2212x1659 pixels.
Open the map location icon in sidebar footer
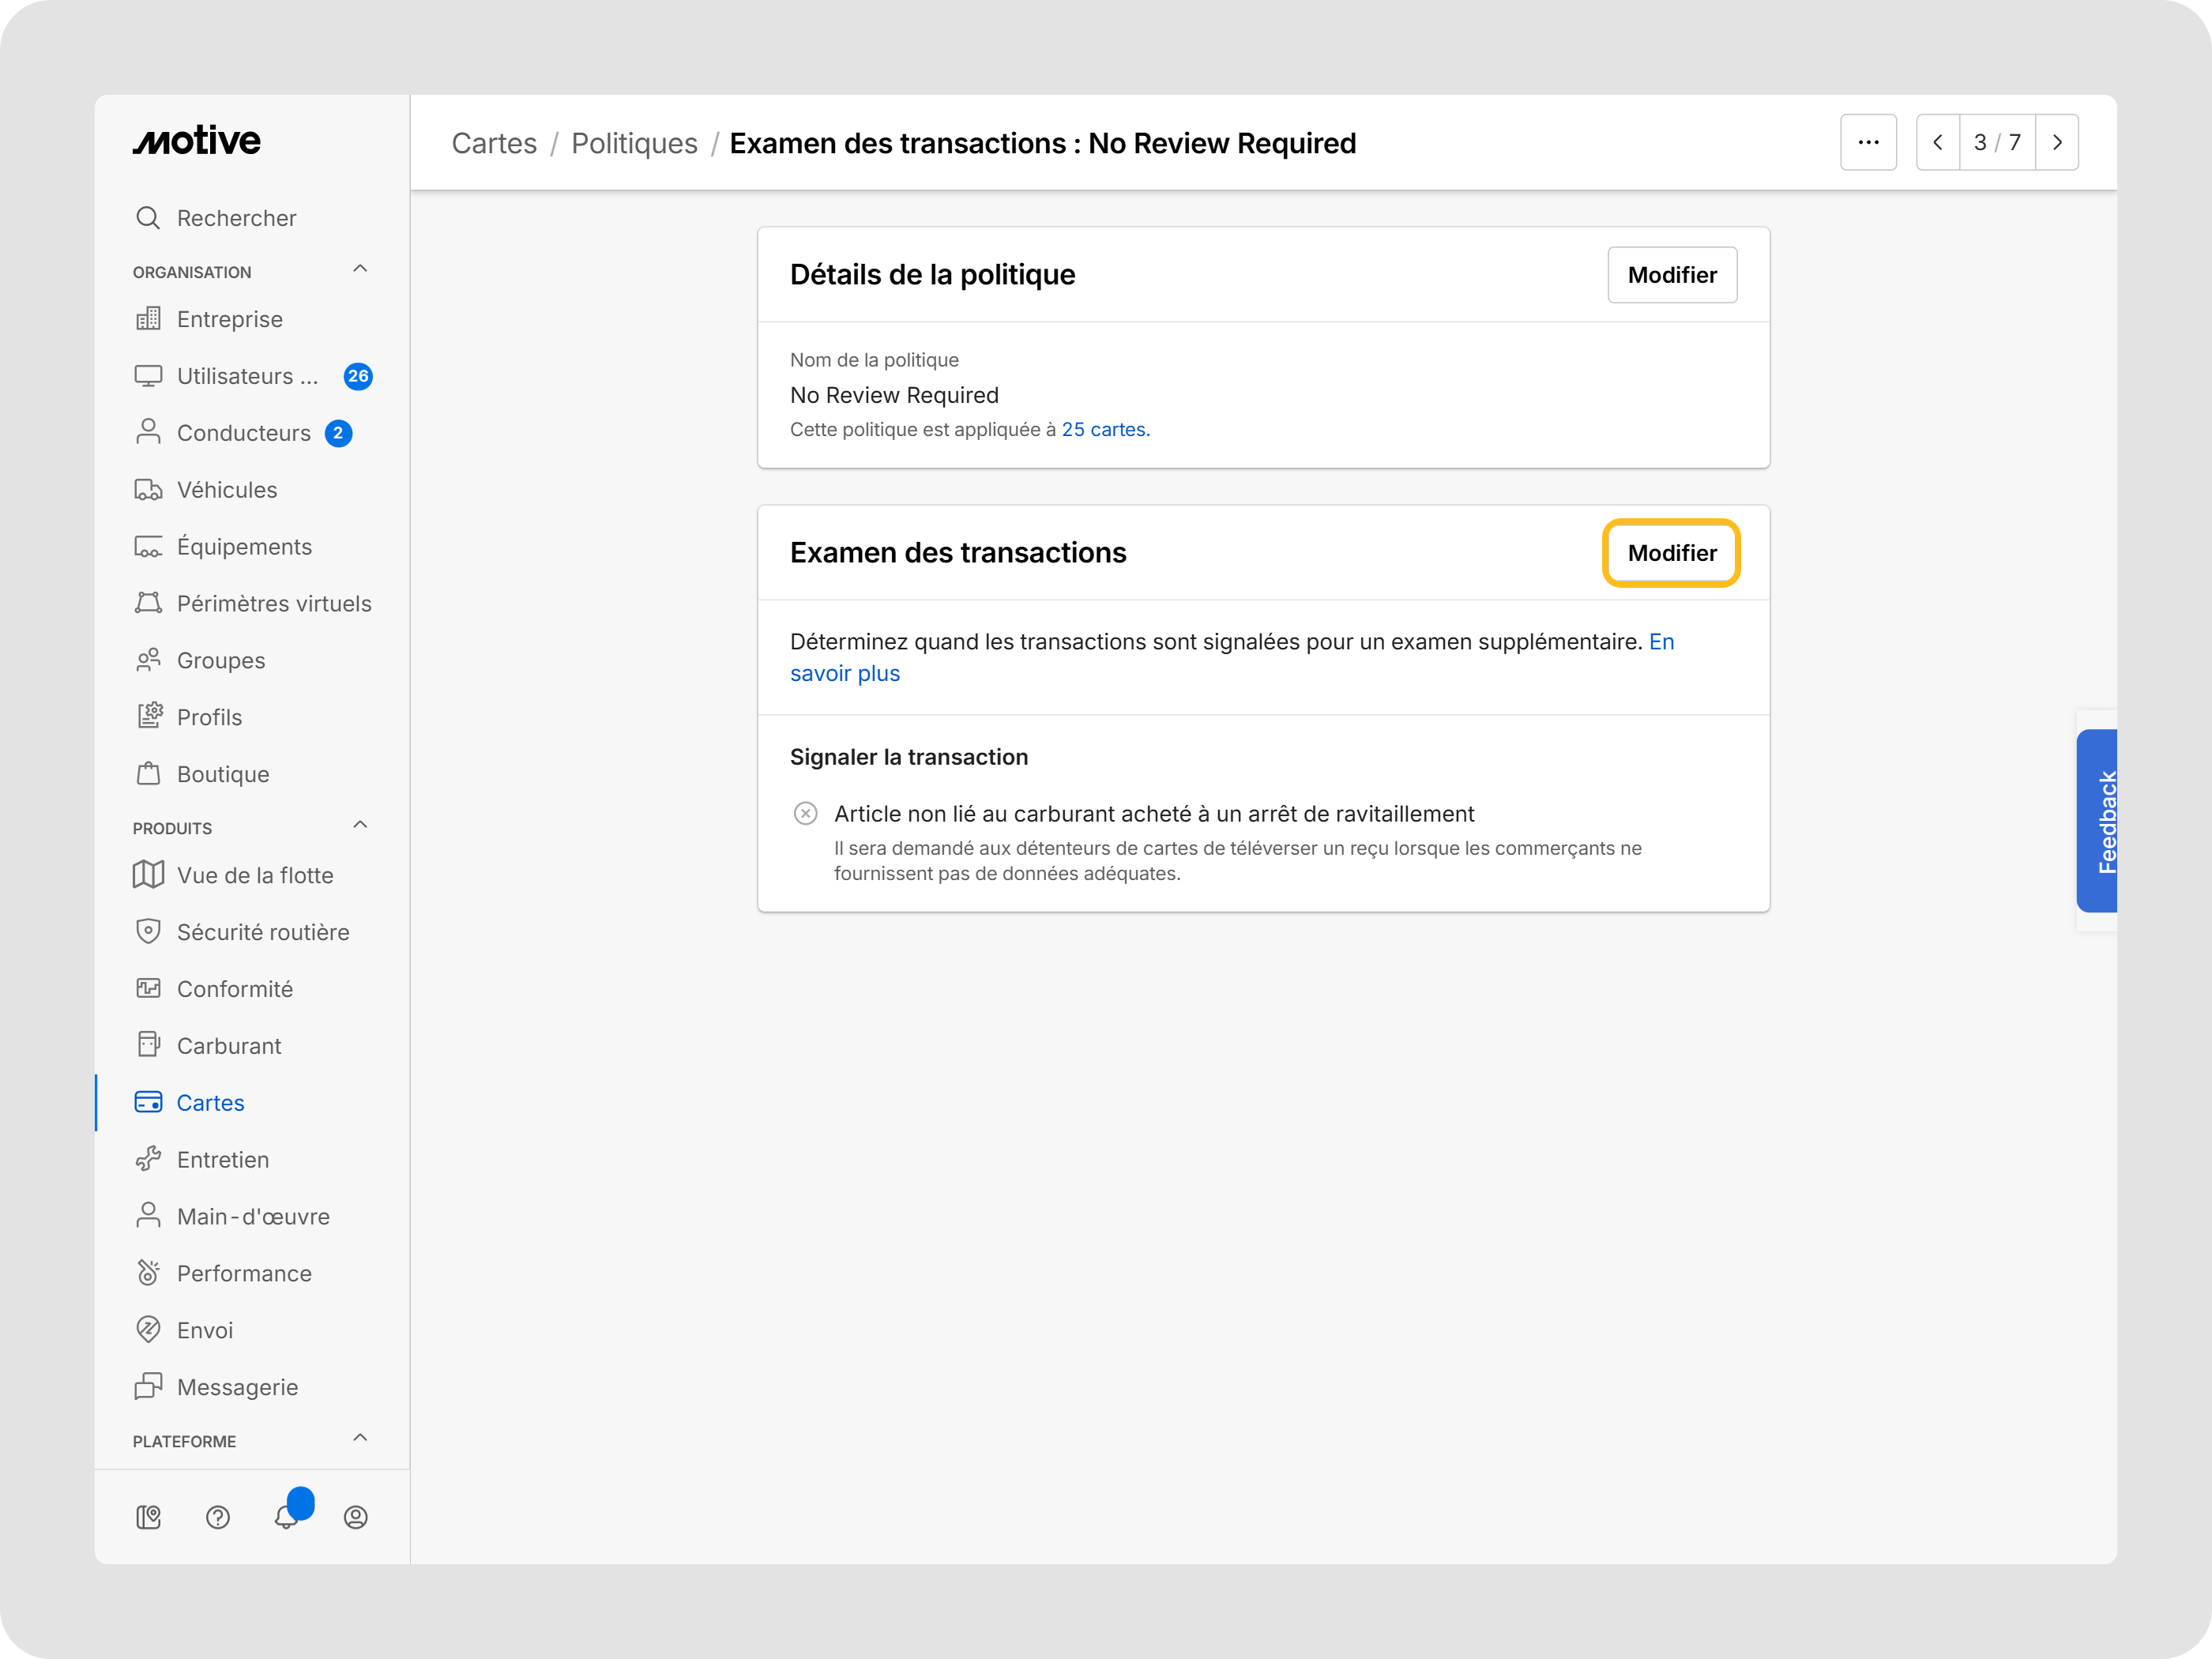(148, 1517)
